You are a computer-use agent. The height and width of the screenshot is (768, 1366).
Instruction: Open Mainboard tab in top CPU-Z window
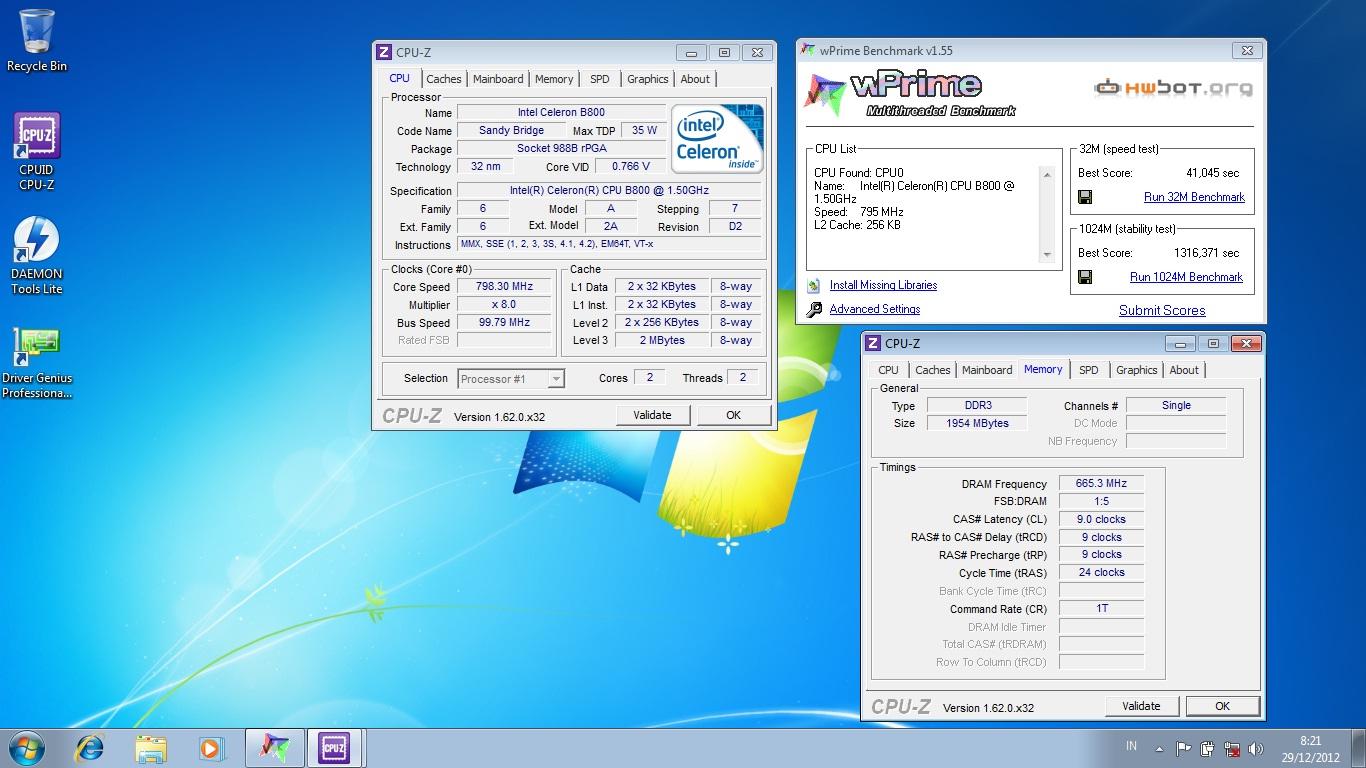tap(498, 79)
